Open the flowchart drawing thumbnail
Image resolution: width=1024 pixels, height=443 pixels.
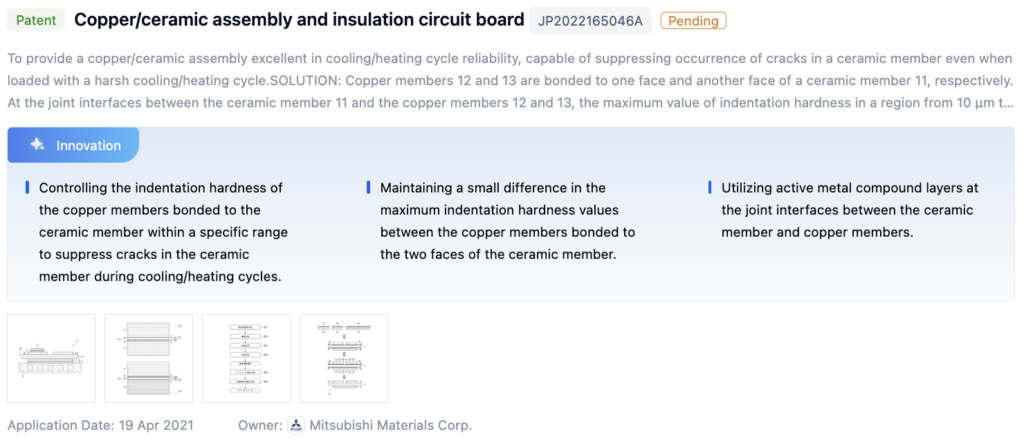[246, 358]
